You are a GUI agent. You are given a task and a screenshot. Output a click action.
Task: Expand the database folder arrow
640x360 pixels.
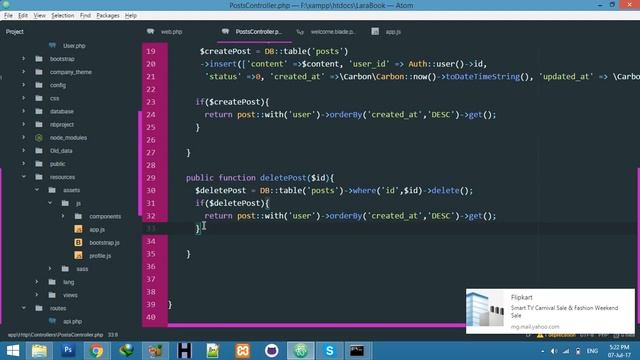[23, 111]
